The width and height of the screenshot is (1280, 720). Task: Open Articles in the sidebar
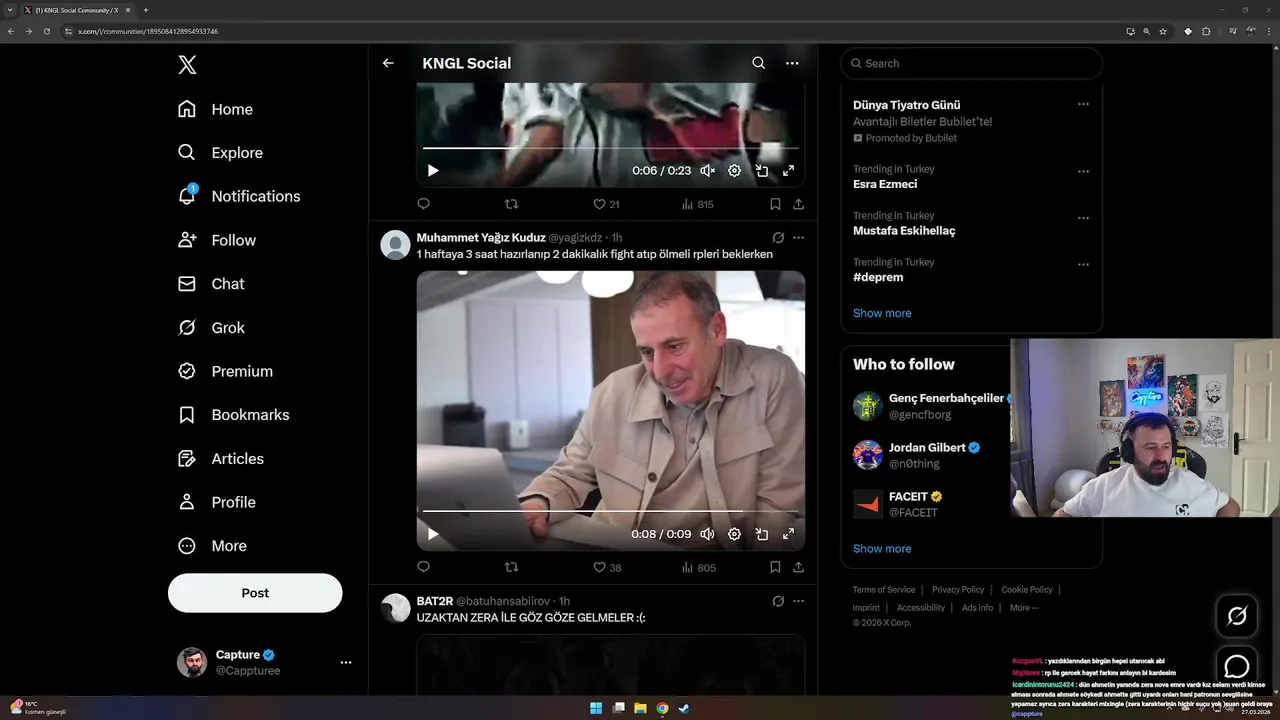coord(221,459)
